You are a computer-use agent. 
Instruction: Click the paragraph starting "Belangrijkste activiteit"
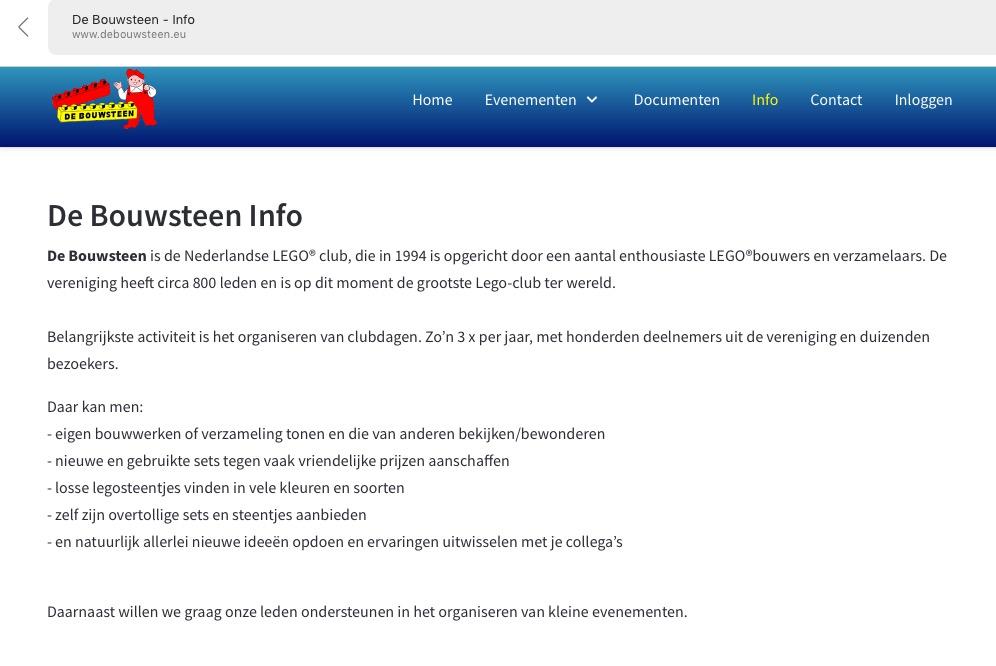[488, 337]
